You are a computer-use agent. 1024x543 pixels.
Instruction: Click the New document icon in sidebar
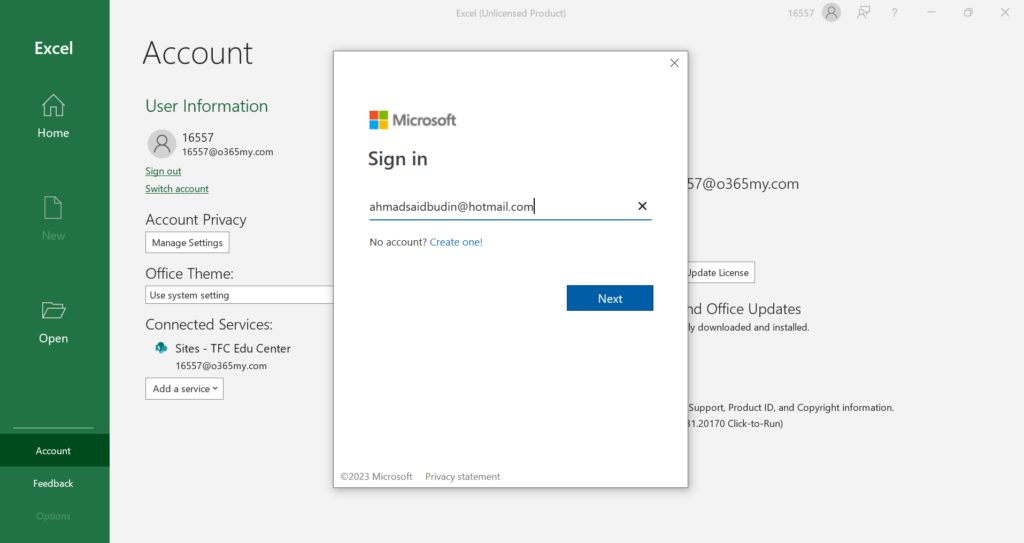coord(53,218)
